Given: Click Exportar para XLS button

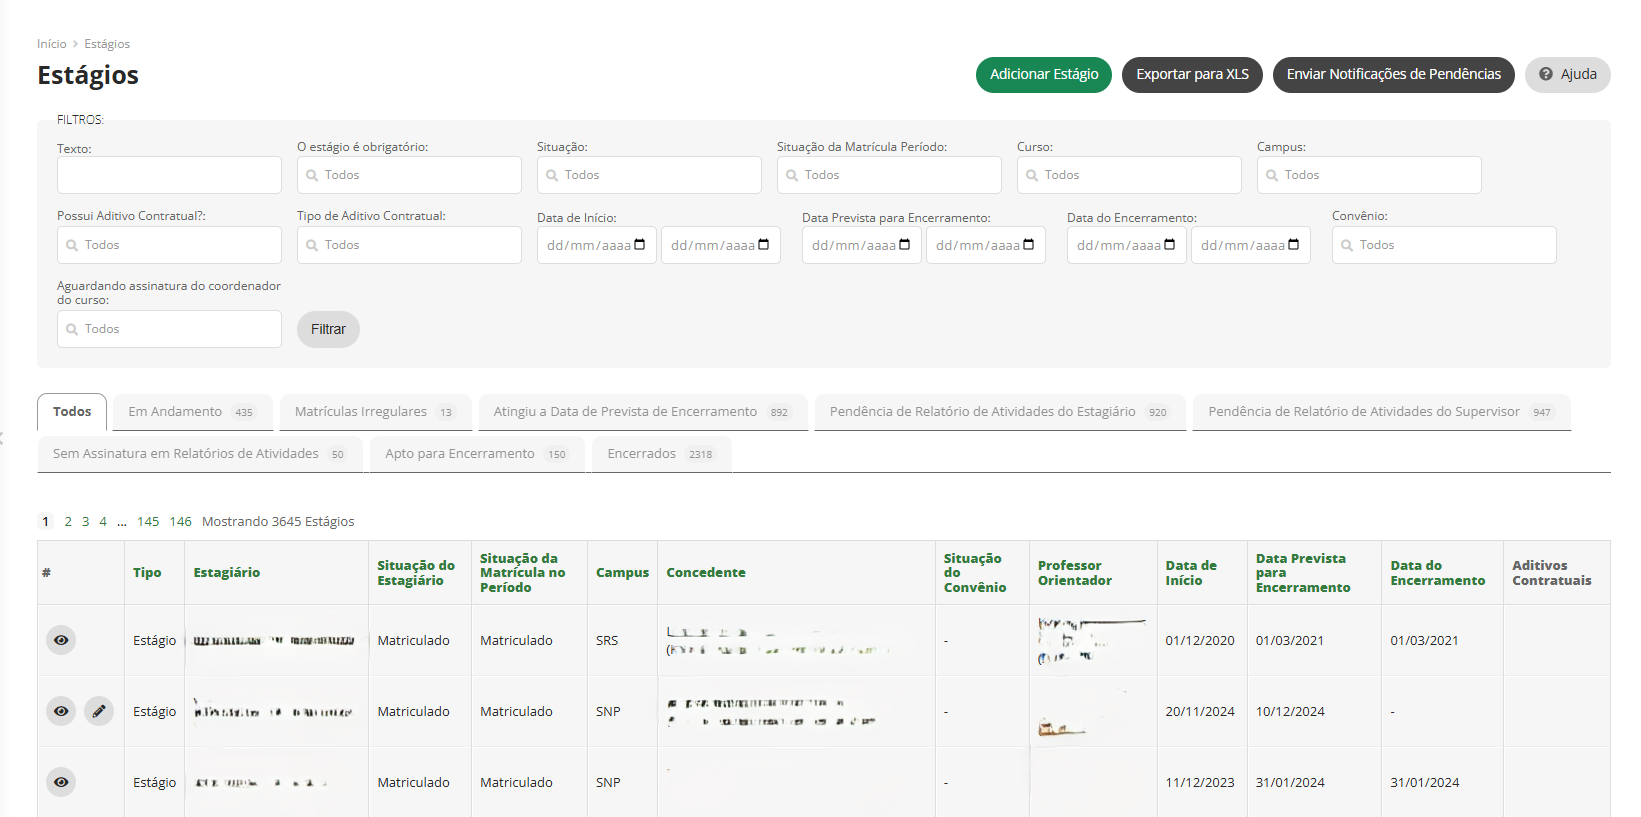Looking at the screenshot, I should click(x=1192, y=74).
